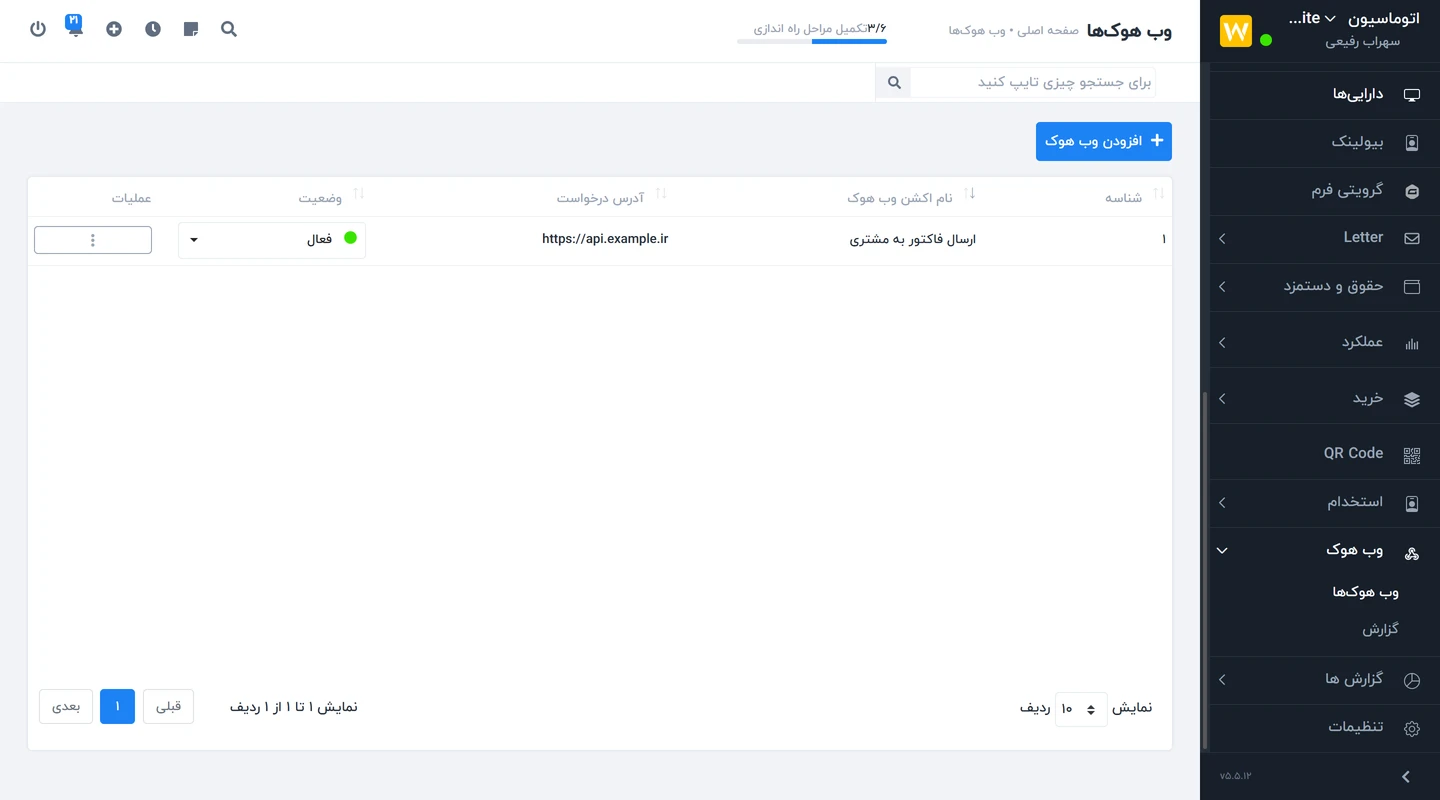Sort by نام اکشن وب هوک column
The image size is (1440, 800).
[969, 193]
